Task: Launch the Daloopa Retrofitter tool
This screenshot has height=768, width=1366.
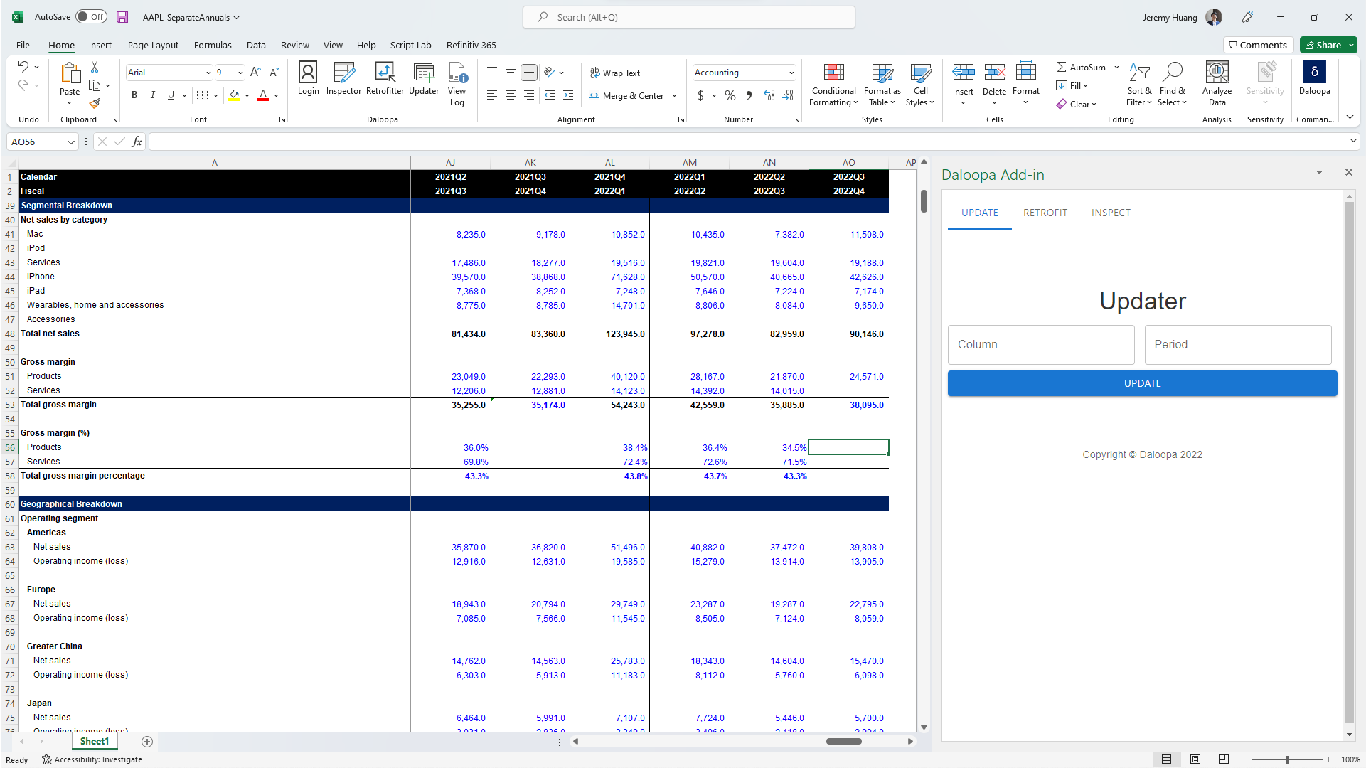Action: [385, 79]
